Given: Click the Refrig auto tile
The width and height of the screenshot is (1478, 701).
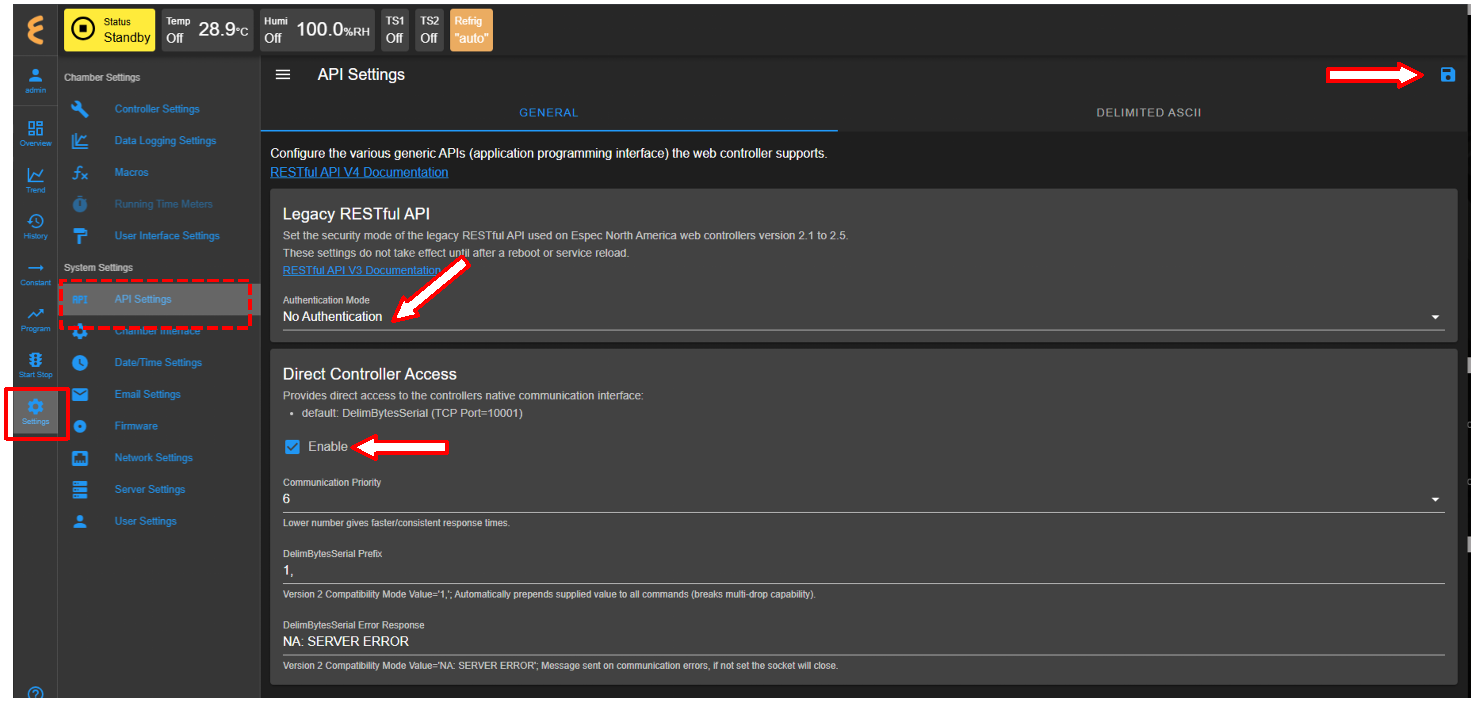Looking at the screenshot, I should pyautogui.click(x=471, y=30).
